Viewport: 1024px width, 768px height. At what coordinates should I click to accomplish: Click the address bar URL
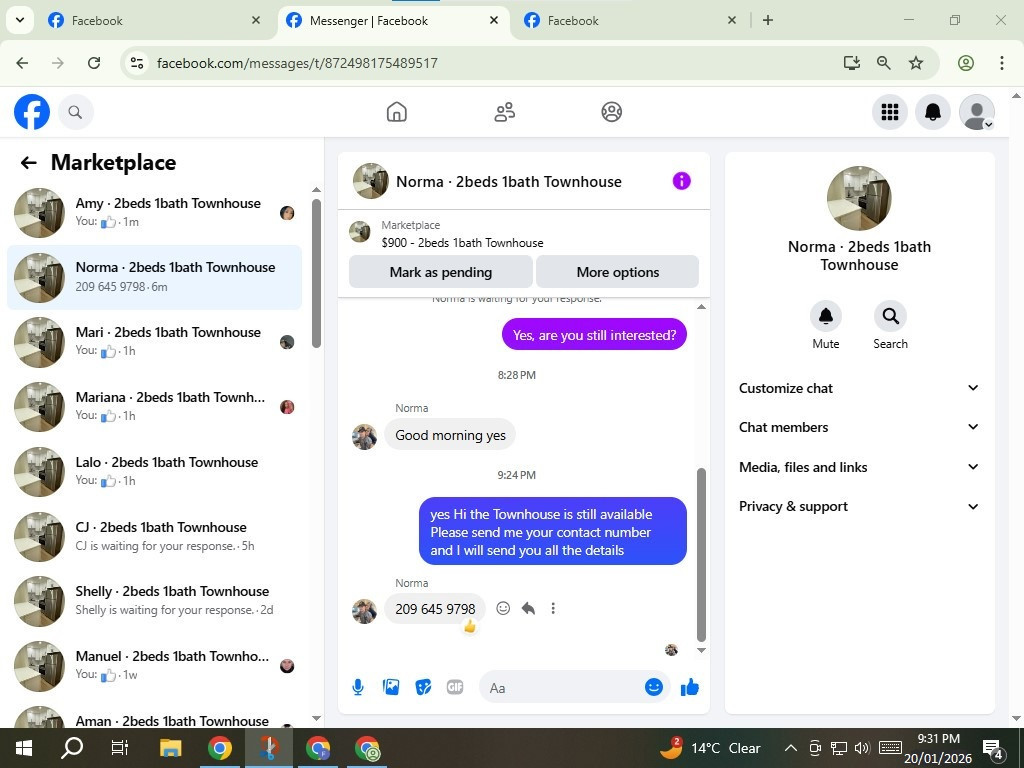(297, 63)
